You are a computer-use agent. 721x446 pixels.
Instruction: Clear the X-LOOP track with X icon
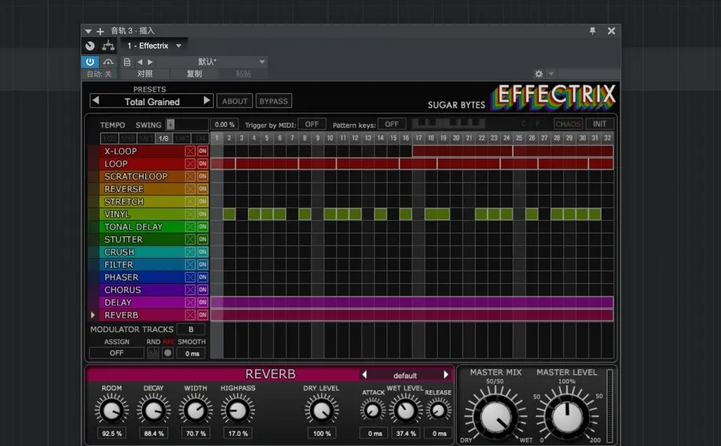point(190,151)
